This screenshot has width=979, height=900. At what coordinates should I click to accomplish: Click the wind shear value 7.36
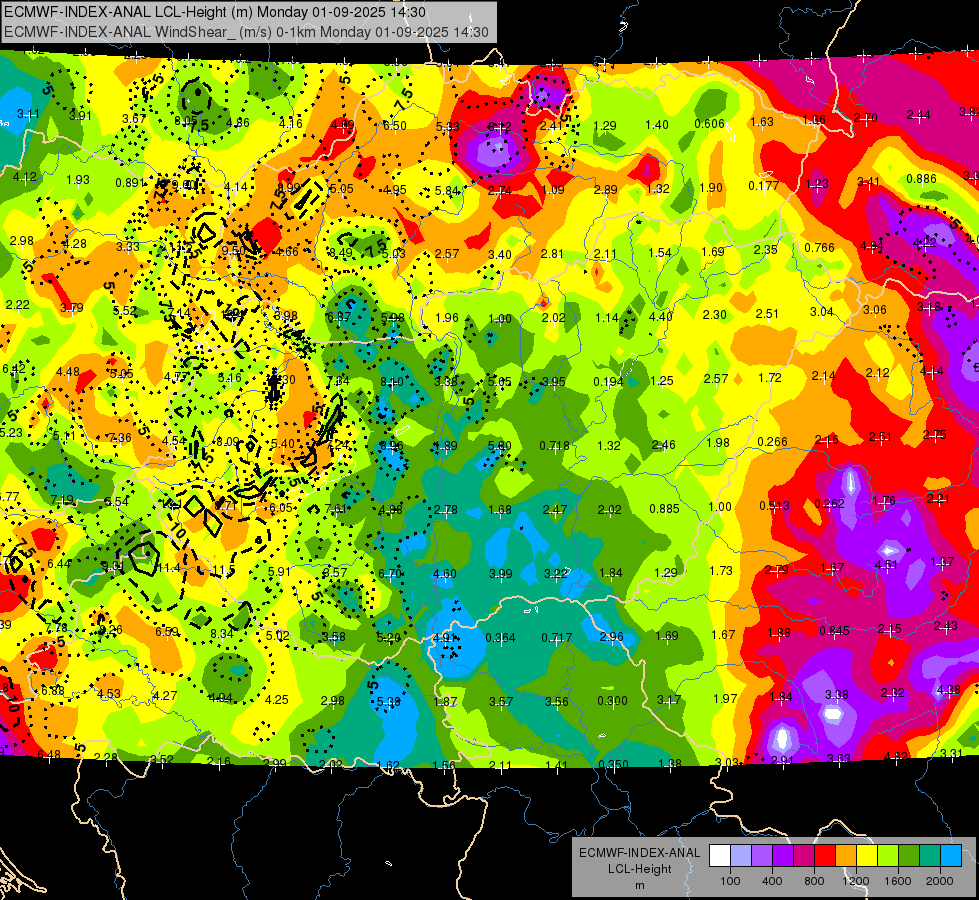(120, 438)
